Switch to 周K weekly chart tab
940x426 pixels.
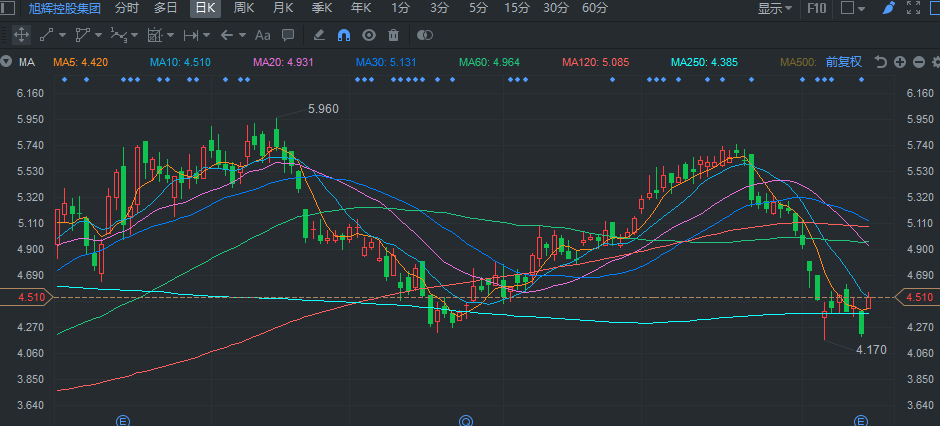pyautogui.click(x=244, y=8)
